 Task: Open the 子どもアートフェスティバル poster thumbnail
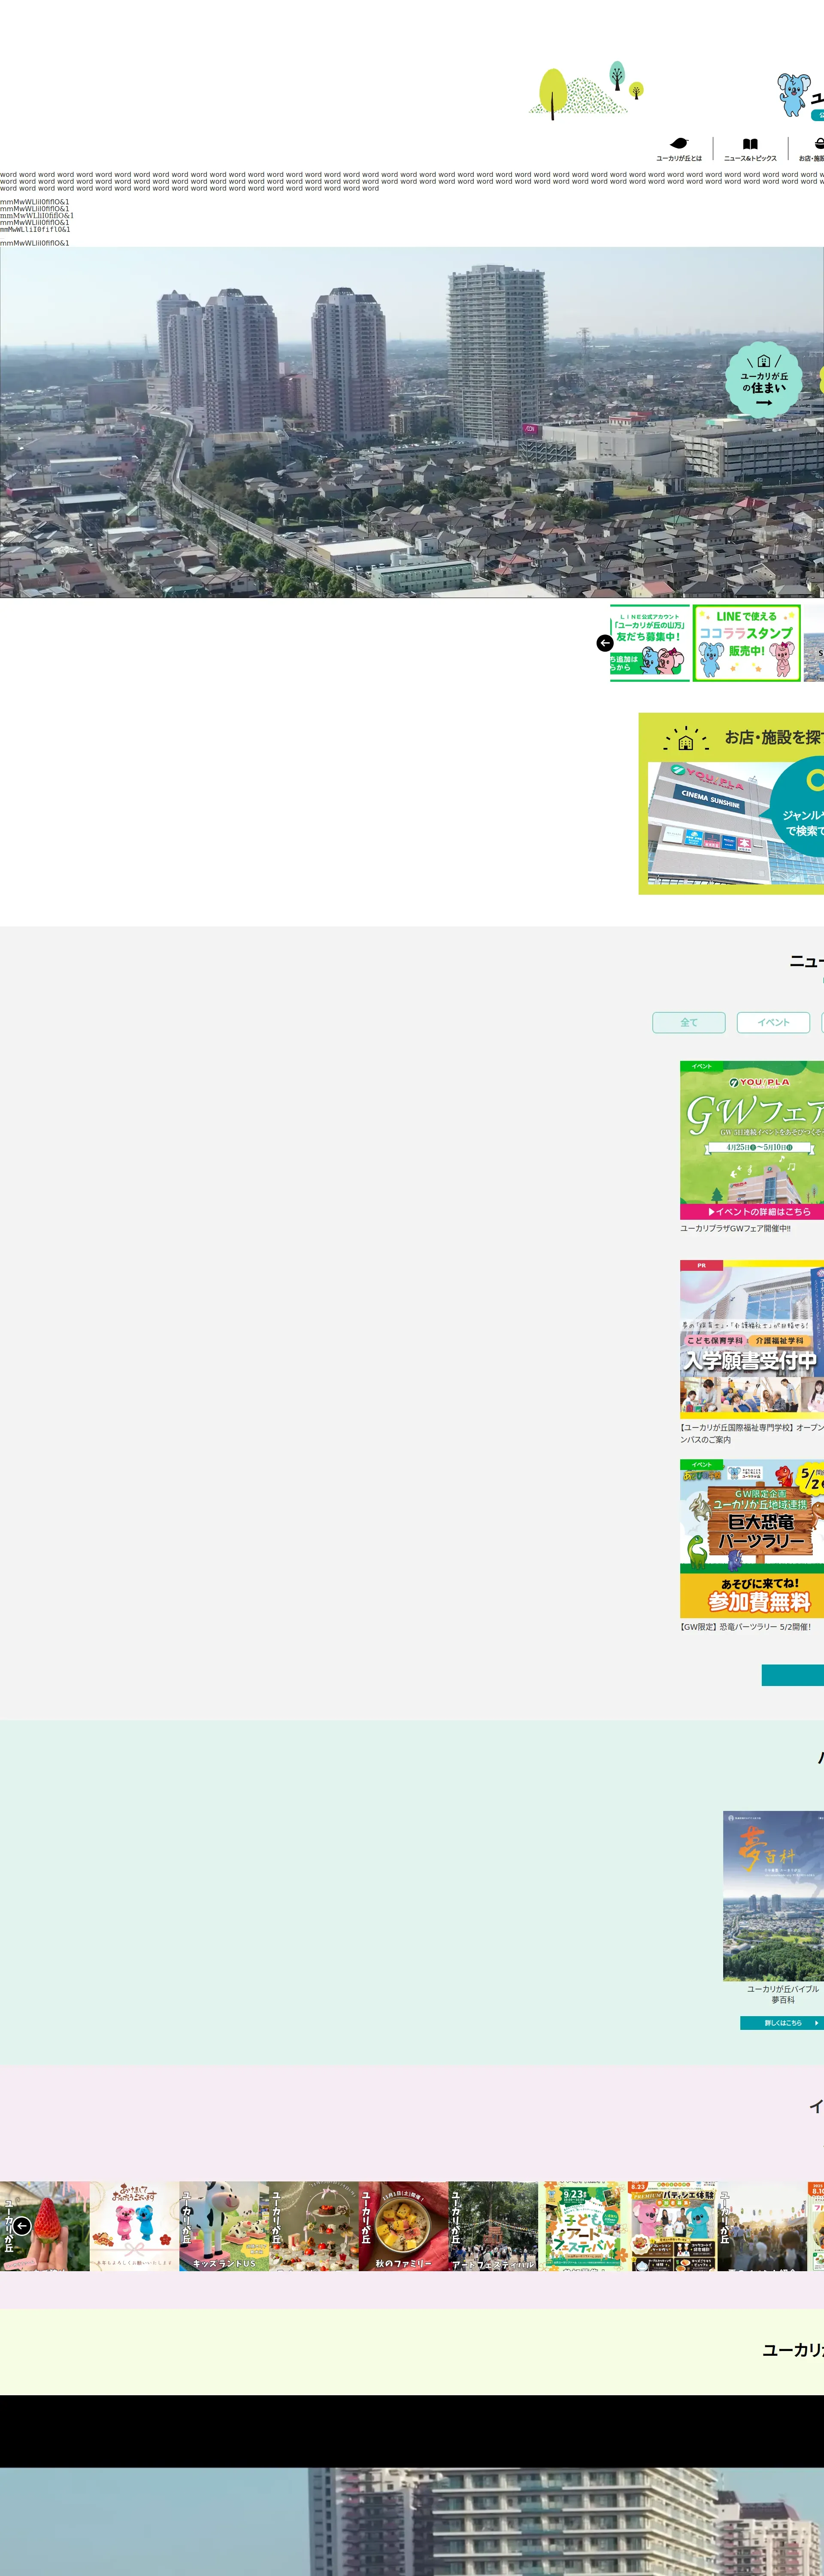[x=583, y=2226]
